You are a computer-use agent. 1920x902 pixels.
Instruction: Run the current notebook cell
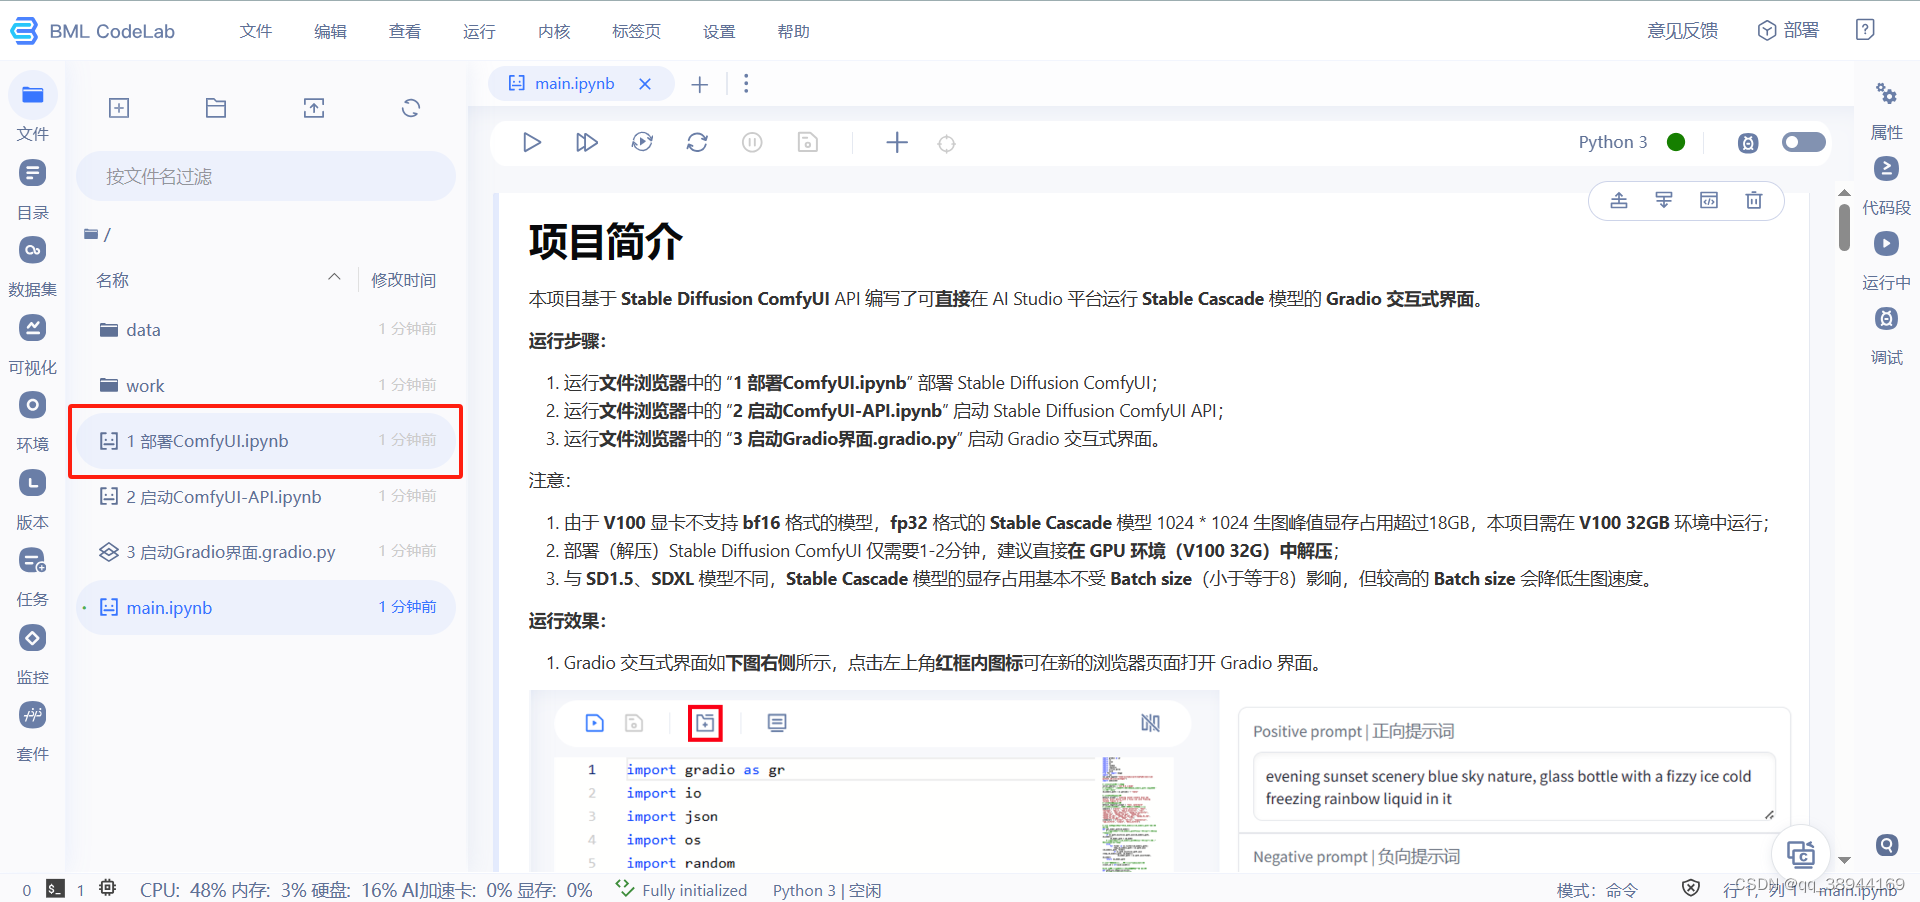(x=532, y=142)
